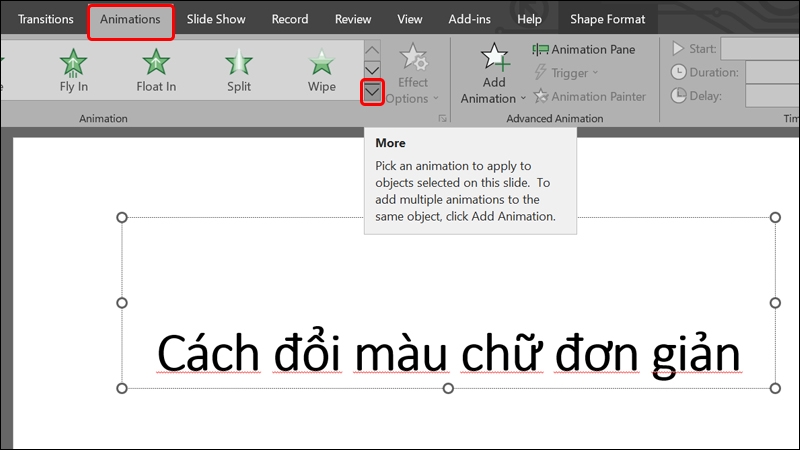Switch to Shape Format tab

coord(607,19)
